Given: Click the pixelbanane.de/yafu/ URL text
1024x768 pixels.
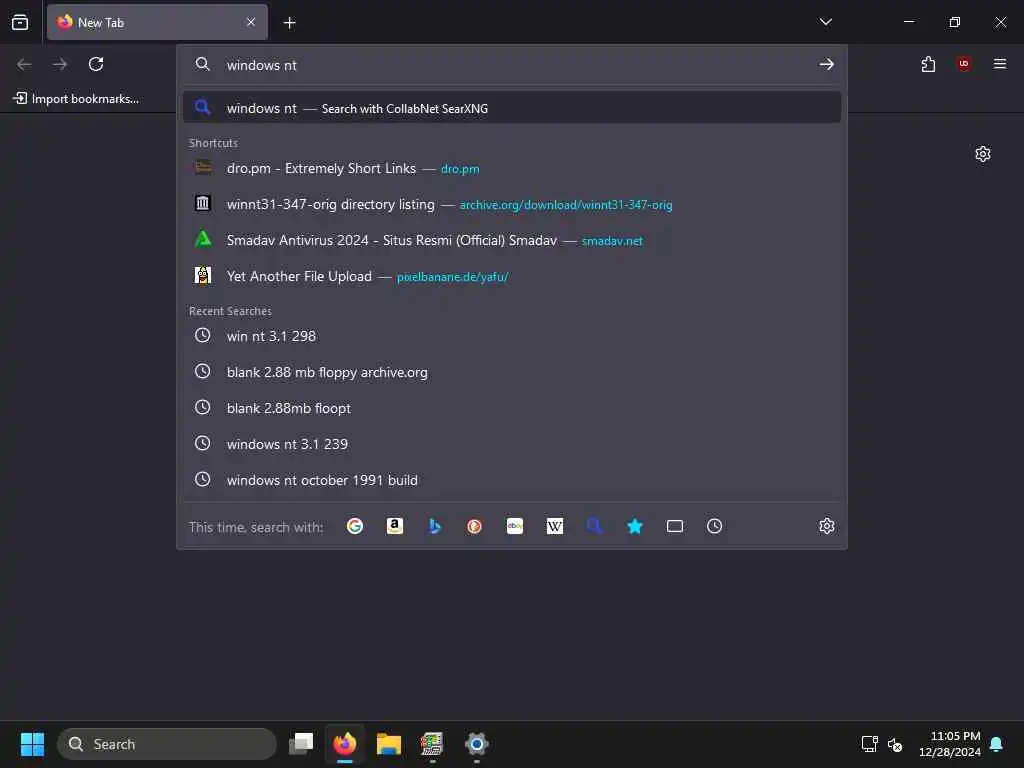Looking at the screenshot, I should pos(452,277).
